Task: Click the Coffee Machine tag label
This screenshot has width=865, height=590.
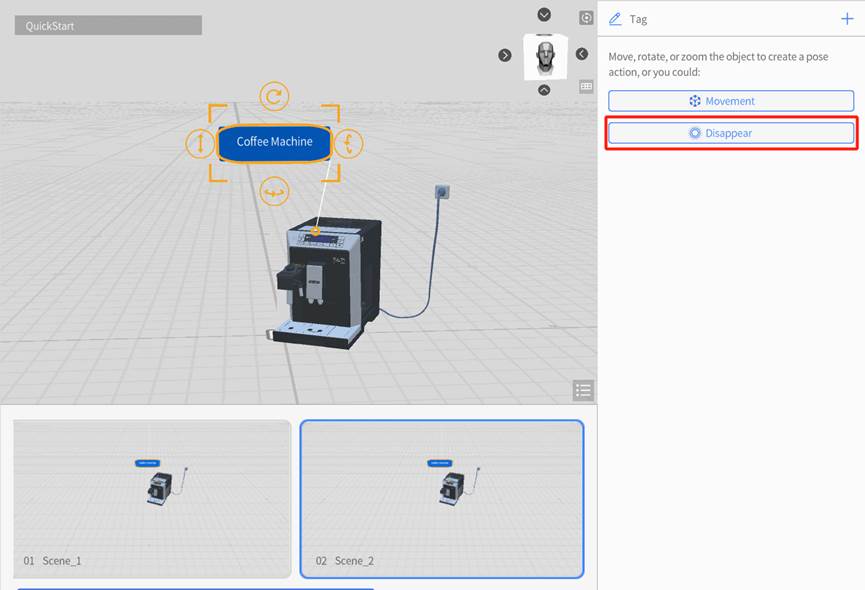Action: tap(274, 142)
